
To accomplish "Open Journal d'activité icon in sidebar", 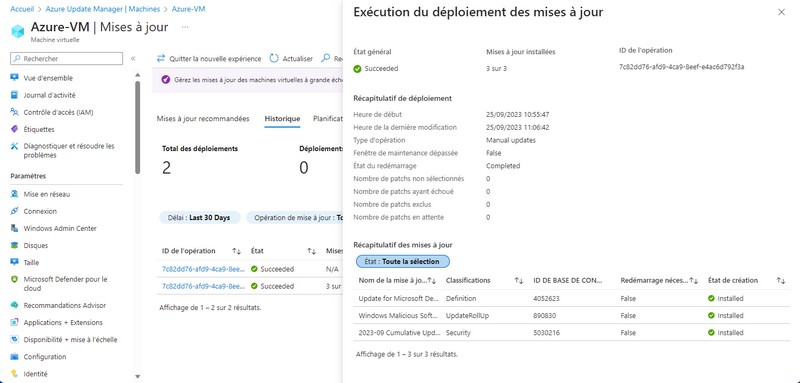I will 14,95.
